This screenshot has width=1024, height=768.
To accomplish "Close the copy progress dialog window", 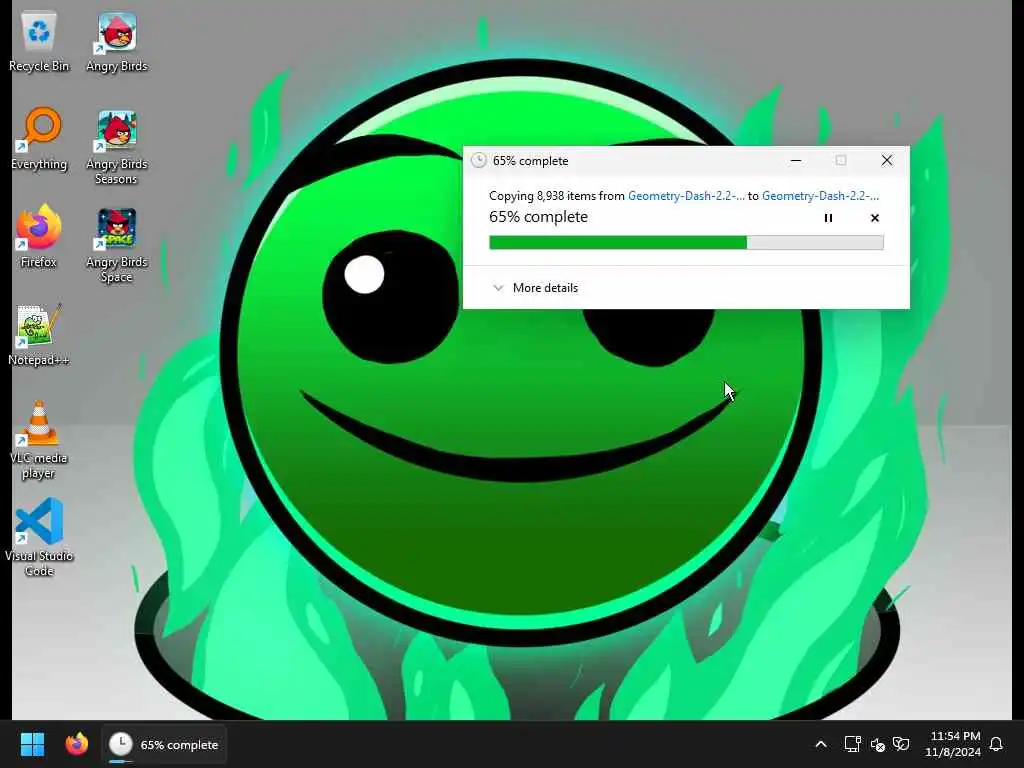I will (x=886, y=161).
